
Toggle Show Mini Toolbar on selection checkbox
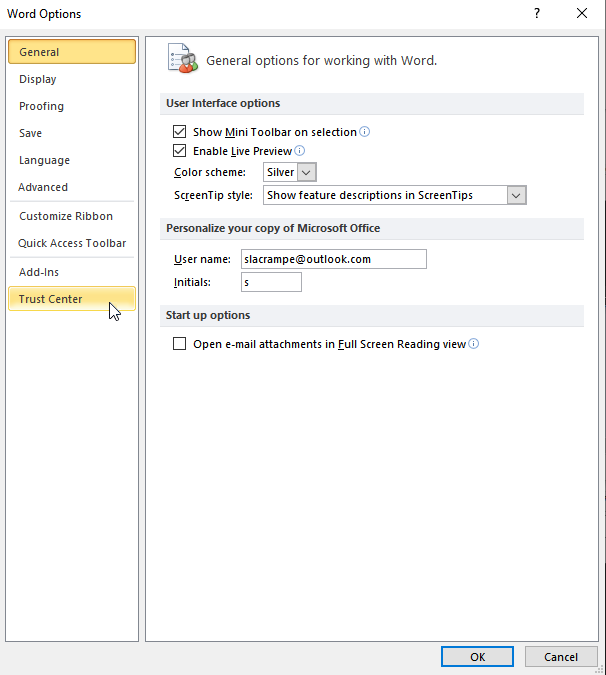click(179, 131)
